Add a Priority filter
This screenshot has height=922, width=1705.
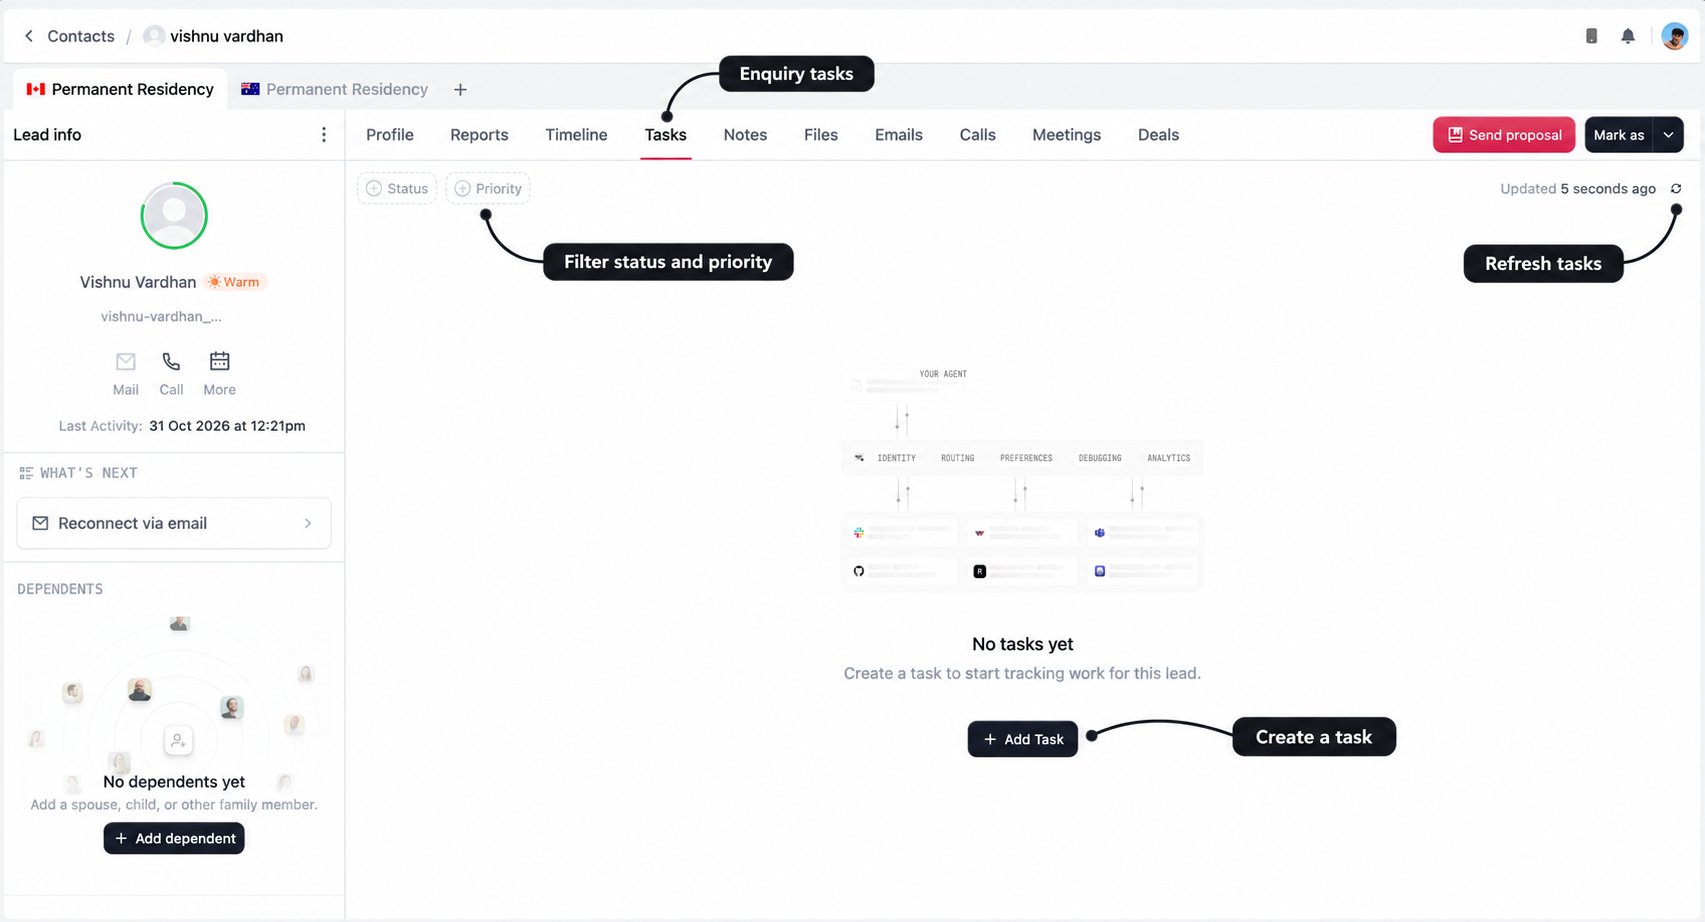(x=488, y=188)
